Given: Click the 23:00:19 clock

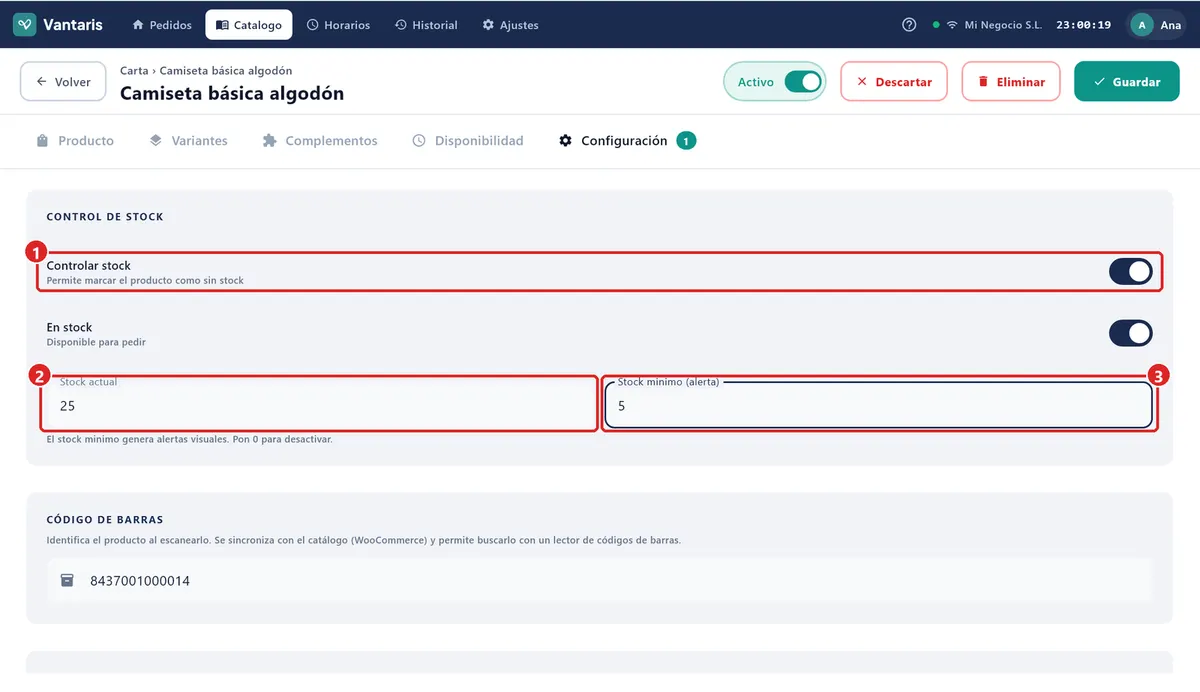Looking at the screenshot, I should click(x=1083, y=25).
